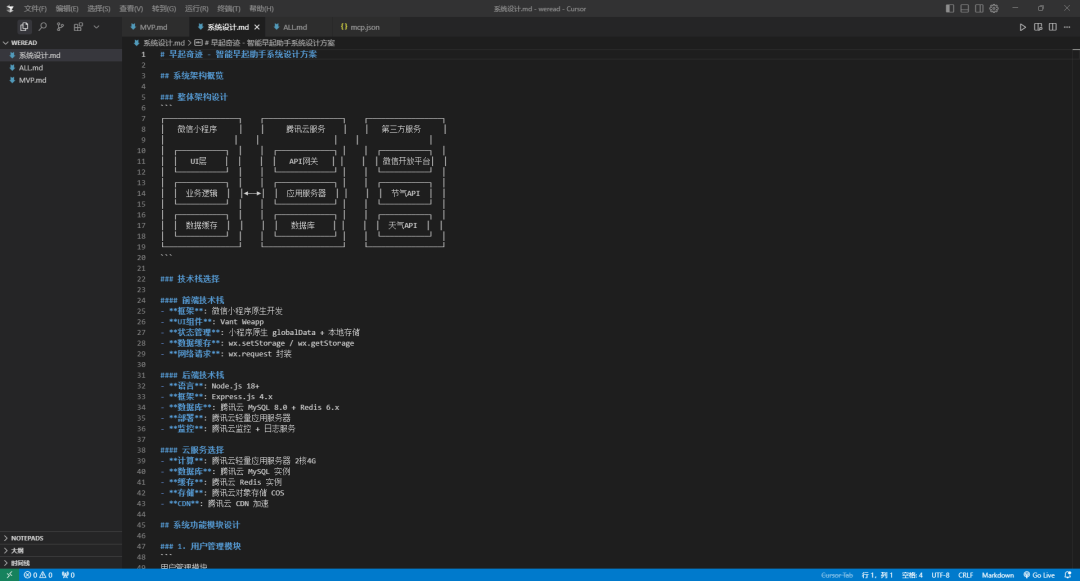Open the 文件(F) menu
Image resolution: width=1080 pixels, height=581 pixels.
tap(35, 9)
